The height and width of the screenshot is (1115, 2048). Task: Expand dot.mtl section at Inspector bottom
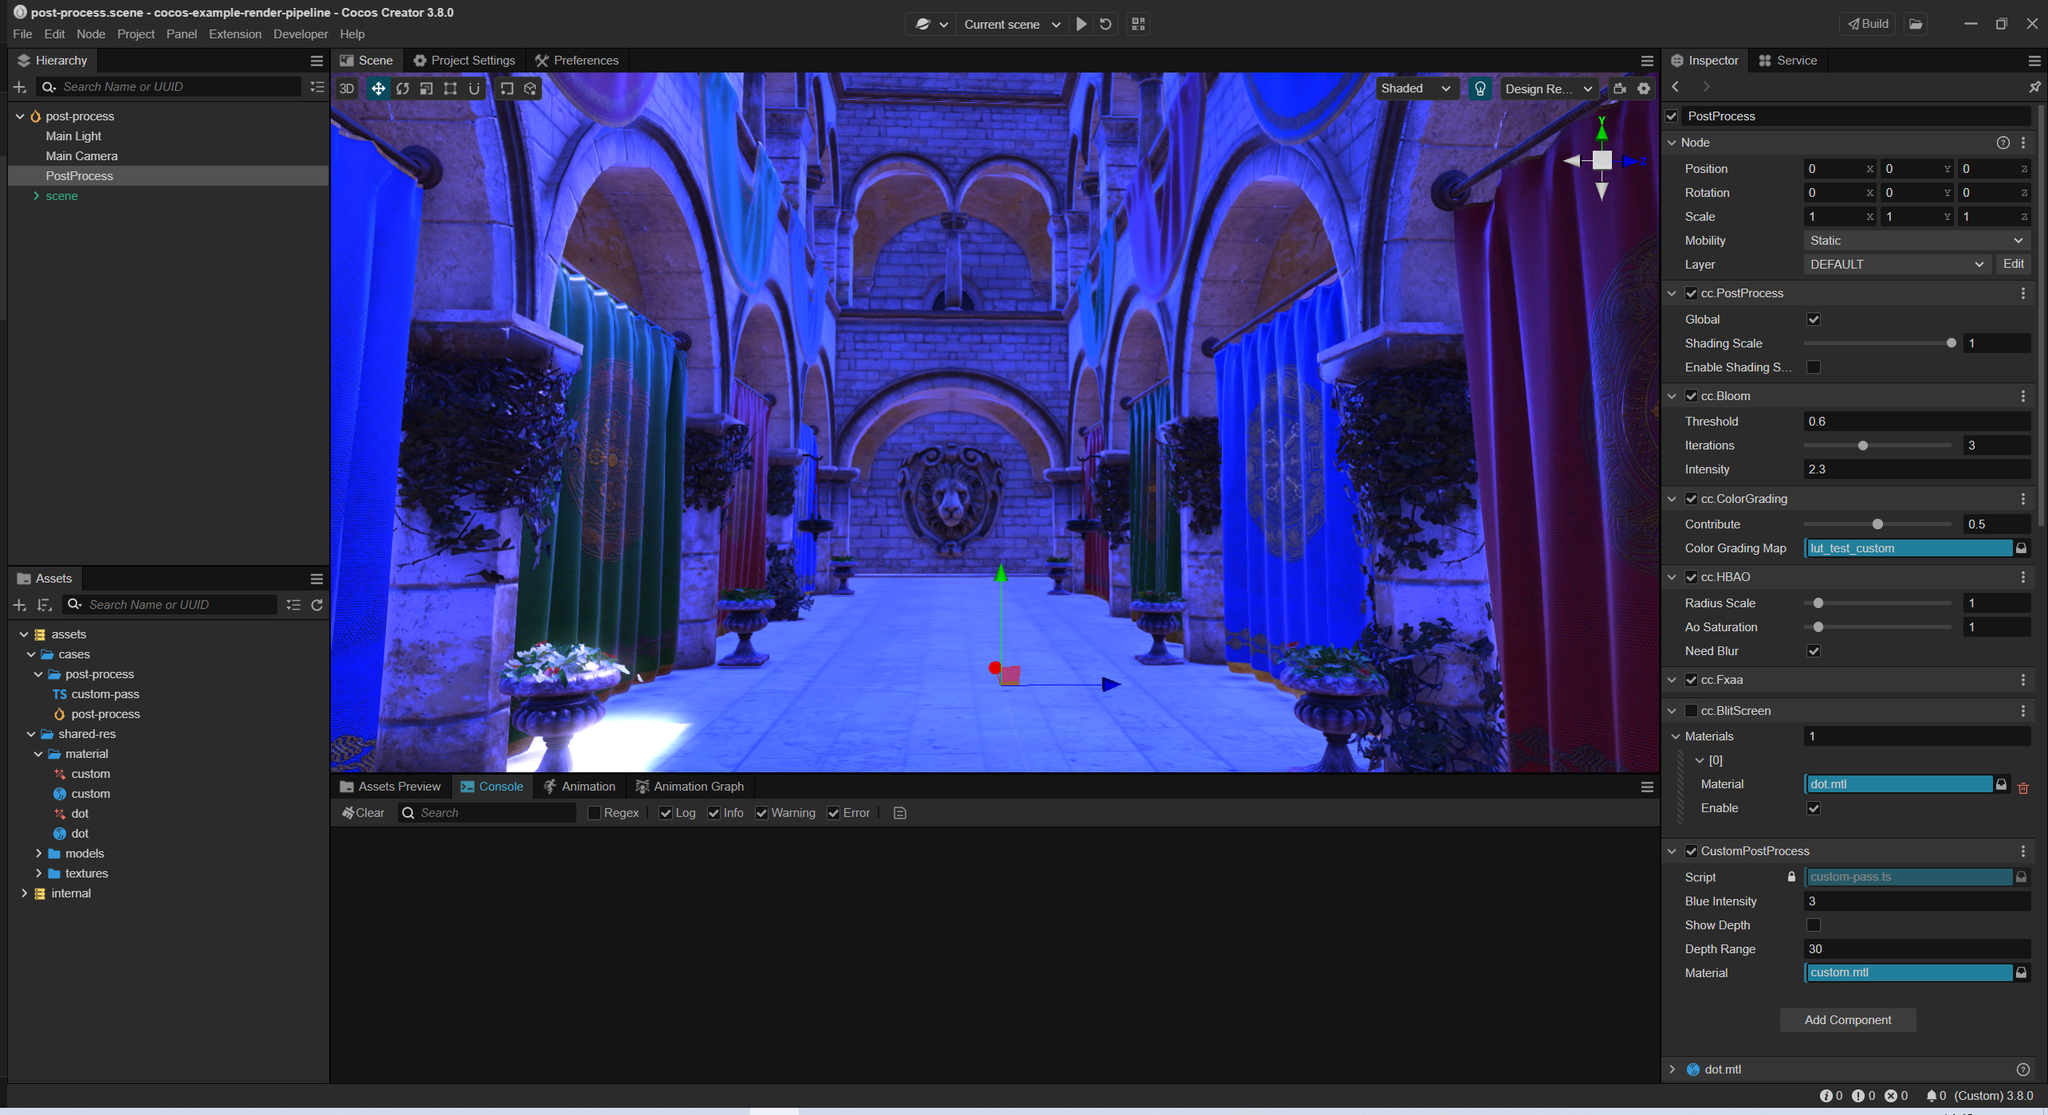pos(1672,1070)
